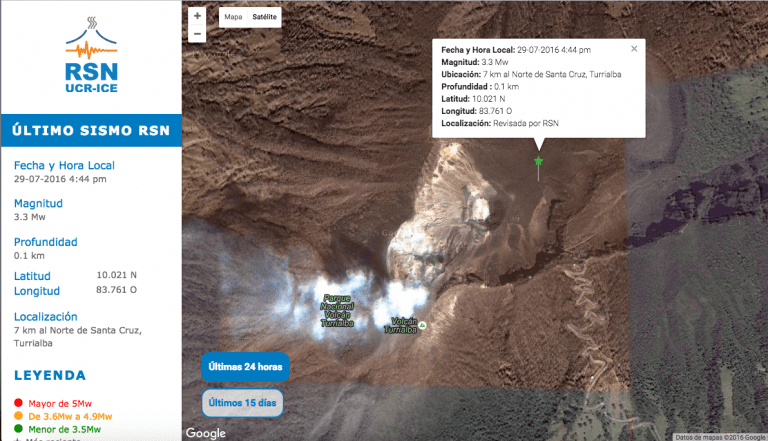Select the Magnitud heading in sidebar

[x=38, y=203]
